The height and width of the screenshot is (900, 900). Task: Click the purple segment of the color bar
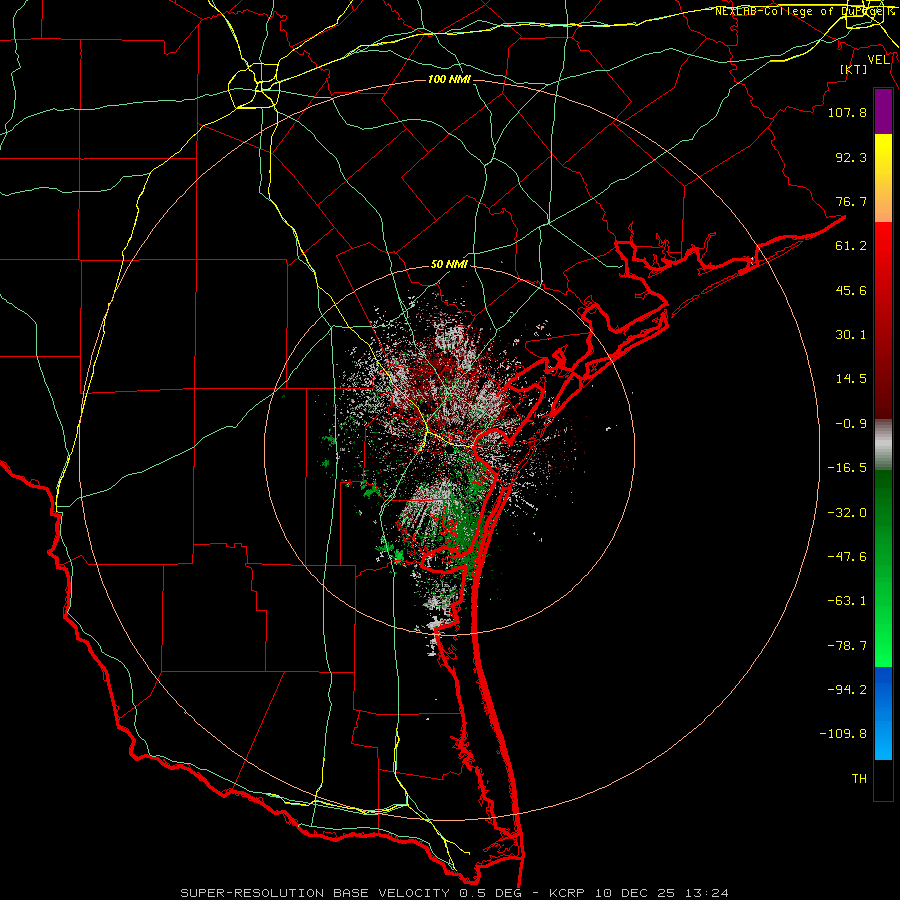point(883,112)
